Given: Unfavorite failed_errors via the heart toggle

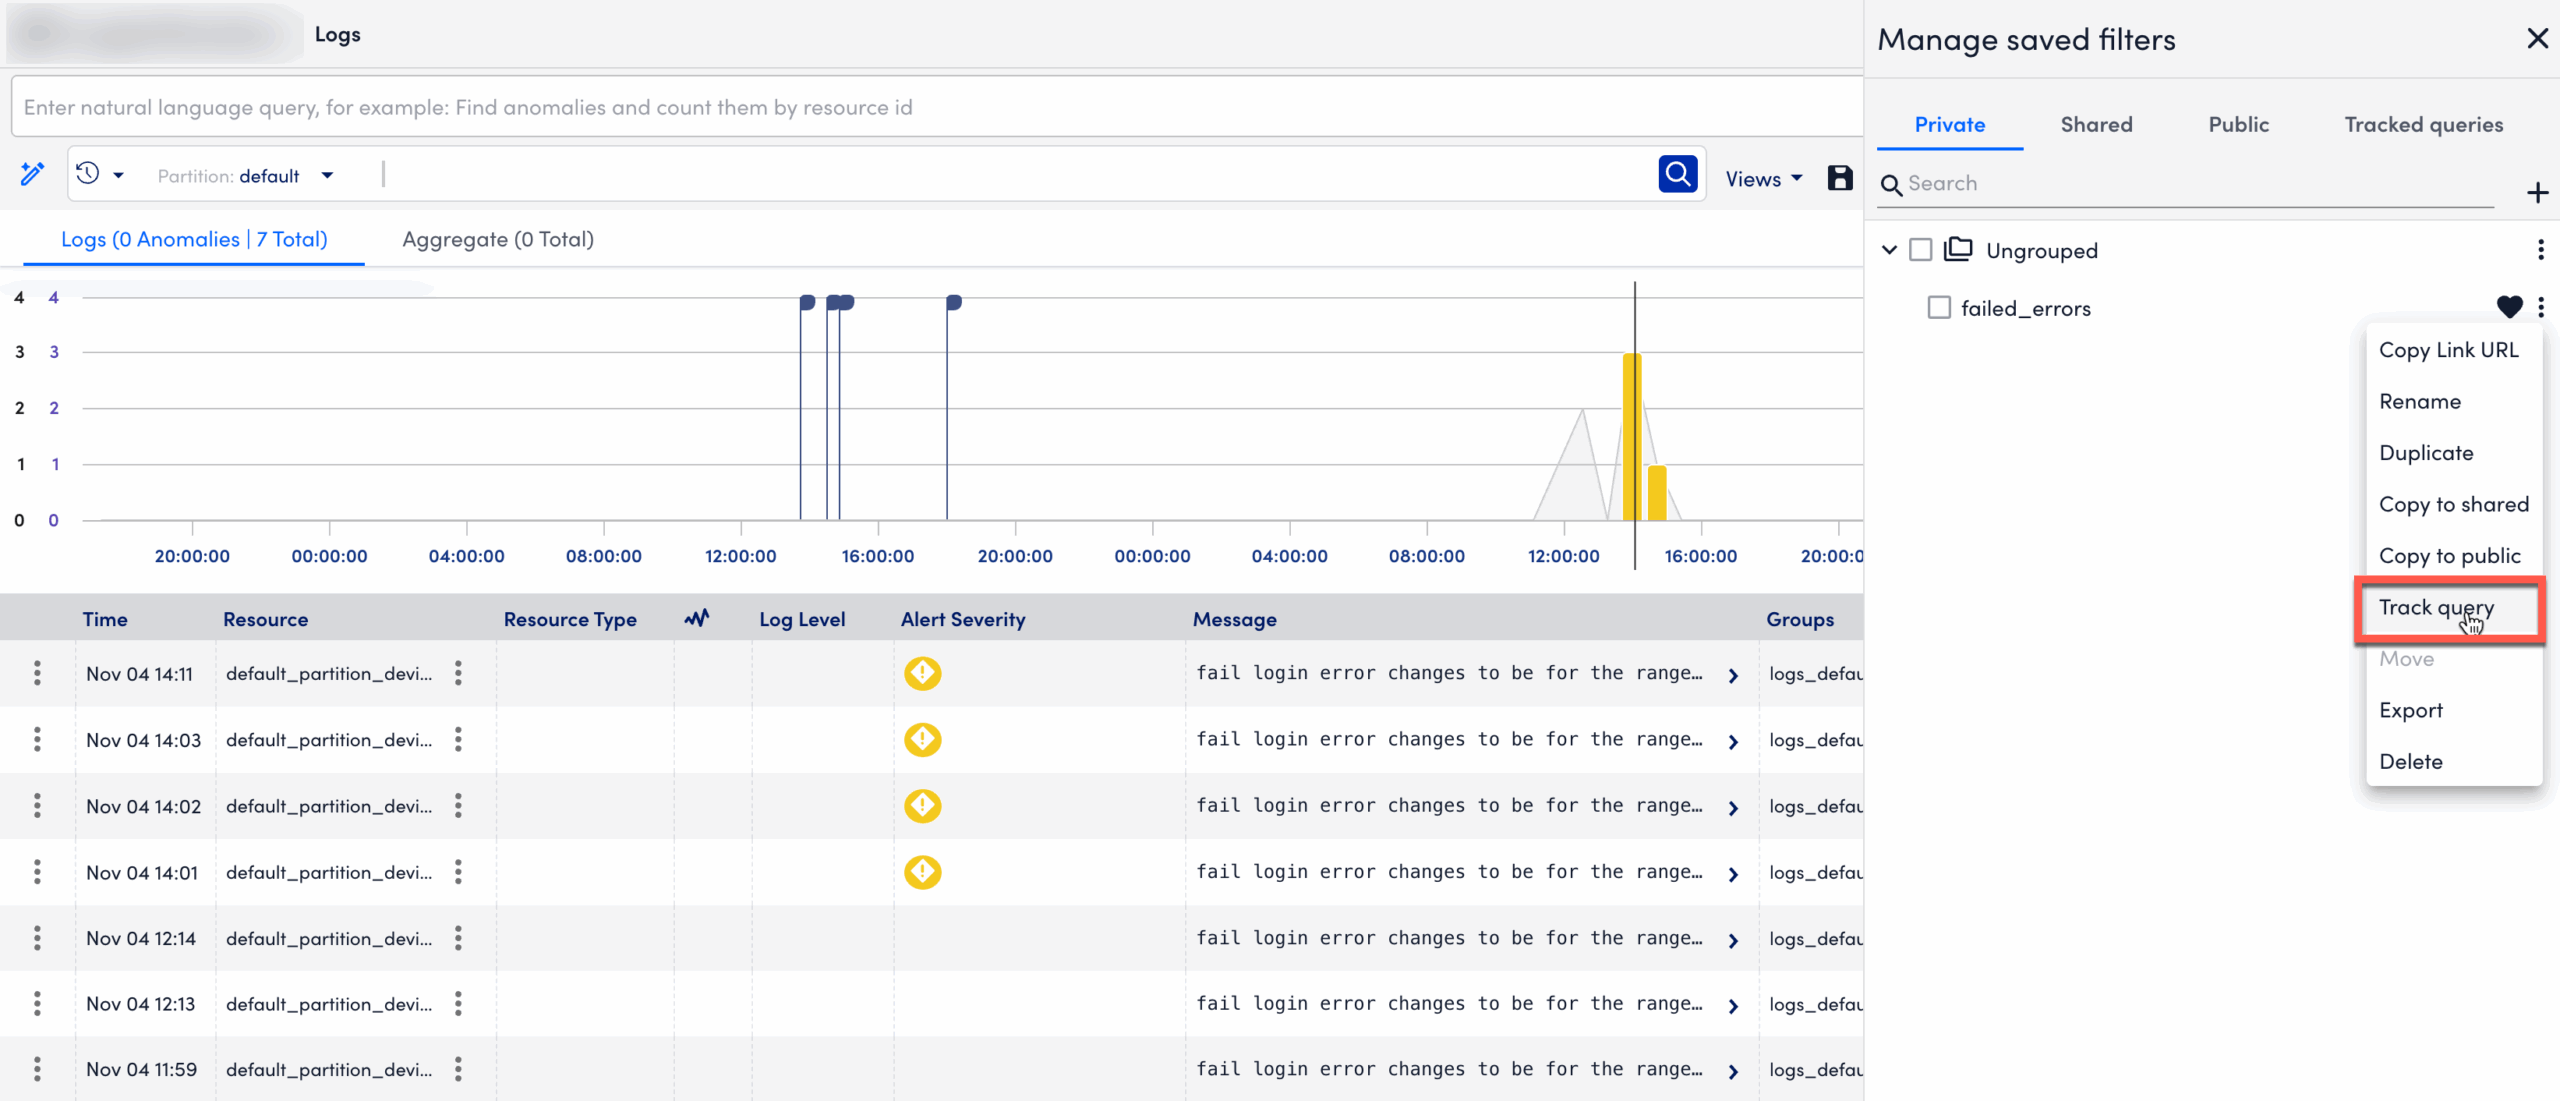Looking at the screenshot, I should (x=2510, y=307).
